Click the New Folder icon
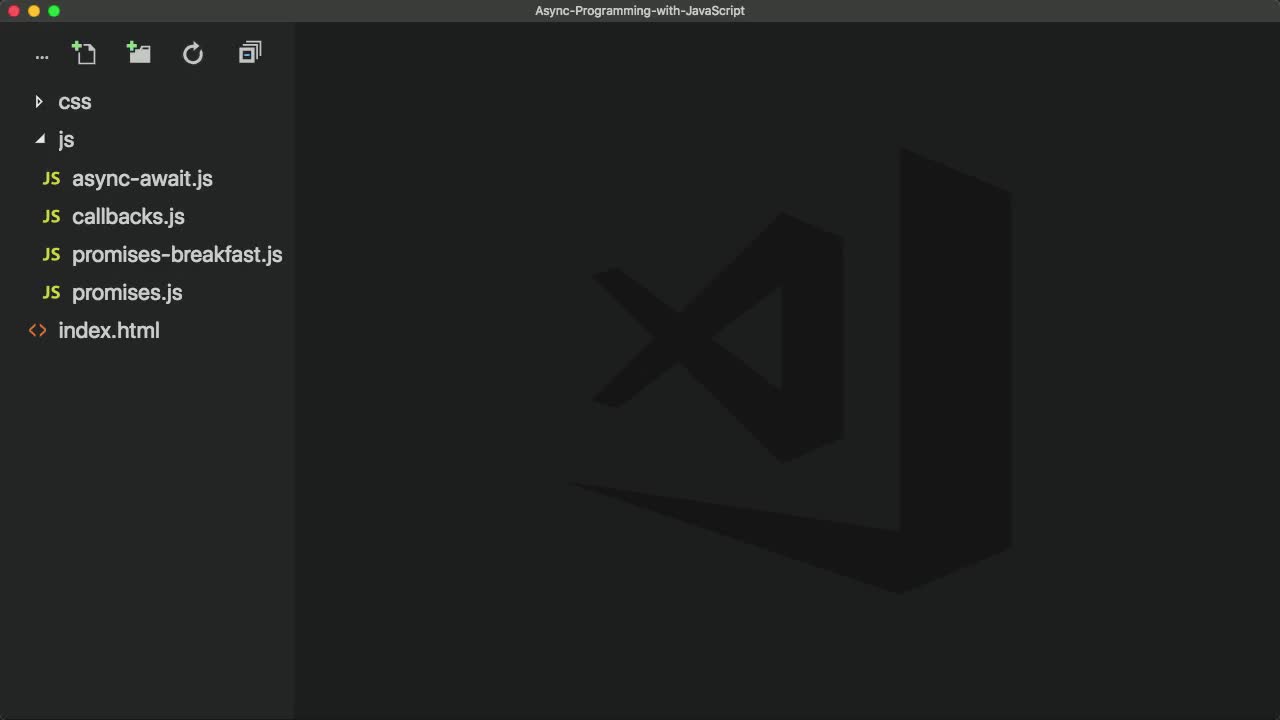The width and height of the screenshot is (1280, 720). pyautogui.click(x=138, y=52)
